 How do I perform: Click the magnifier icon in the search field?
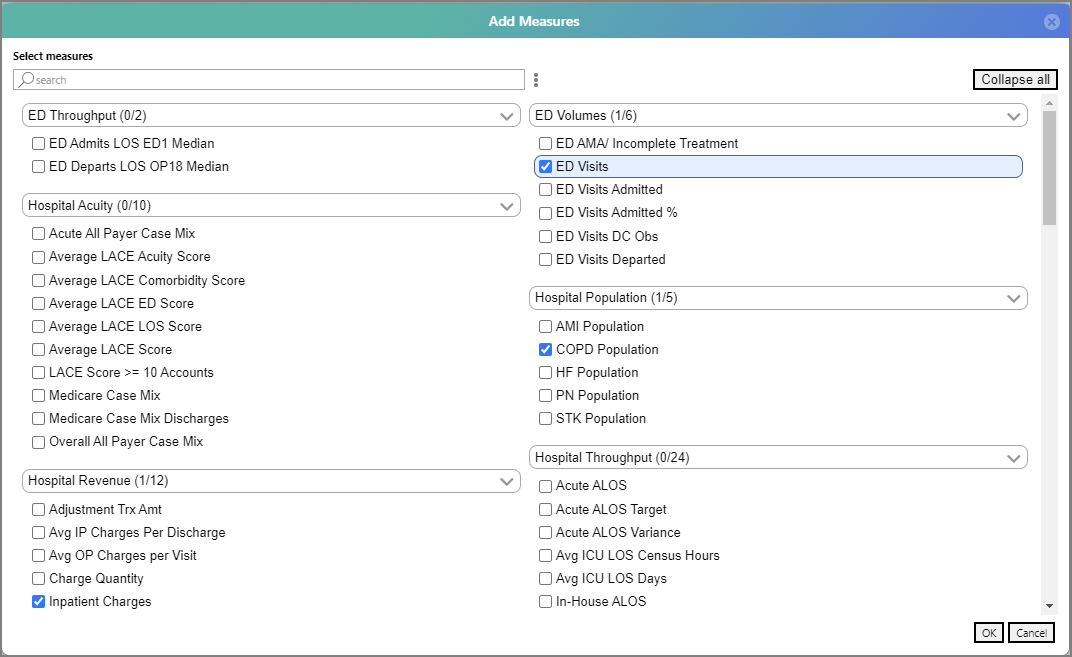tap(26, 79)
